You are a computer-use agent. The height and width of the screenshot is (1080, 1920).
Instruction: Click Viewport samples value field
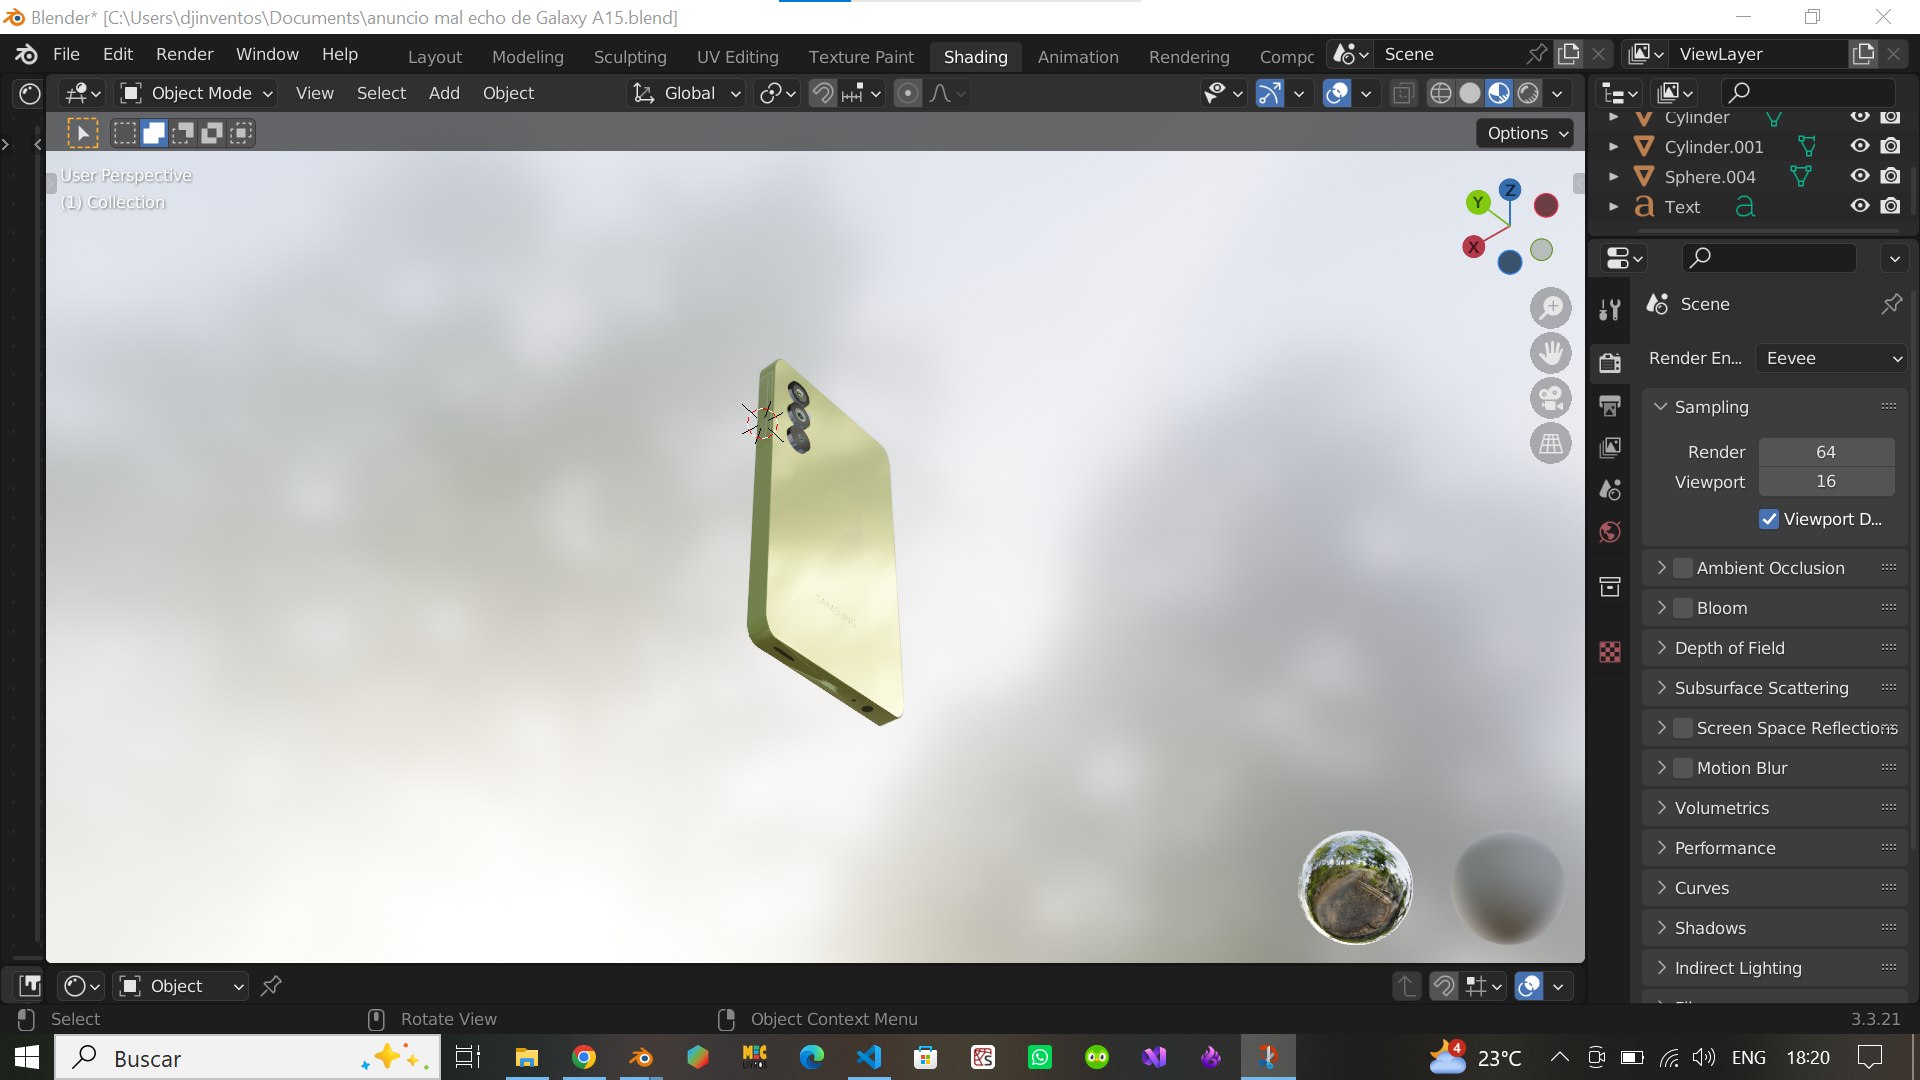[x=1826, y=481]
